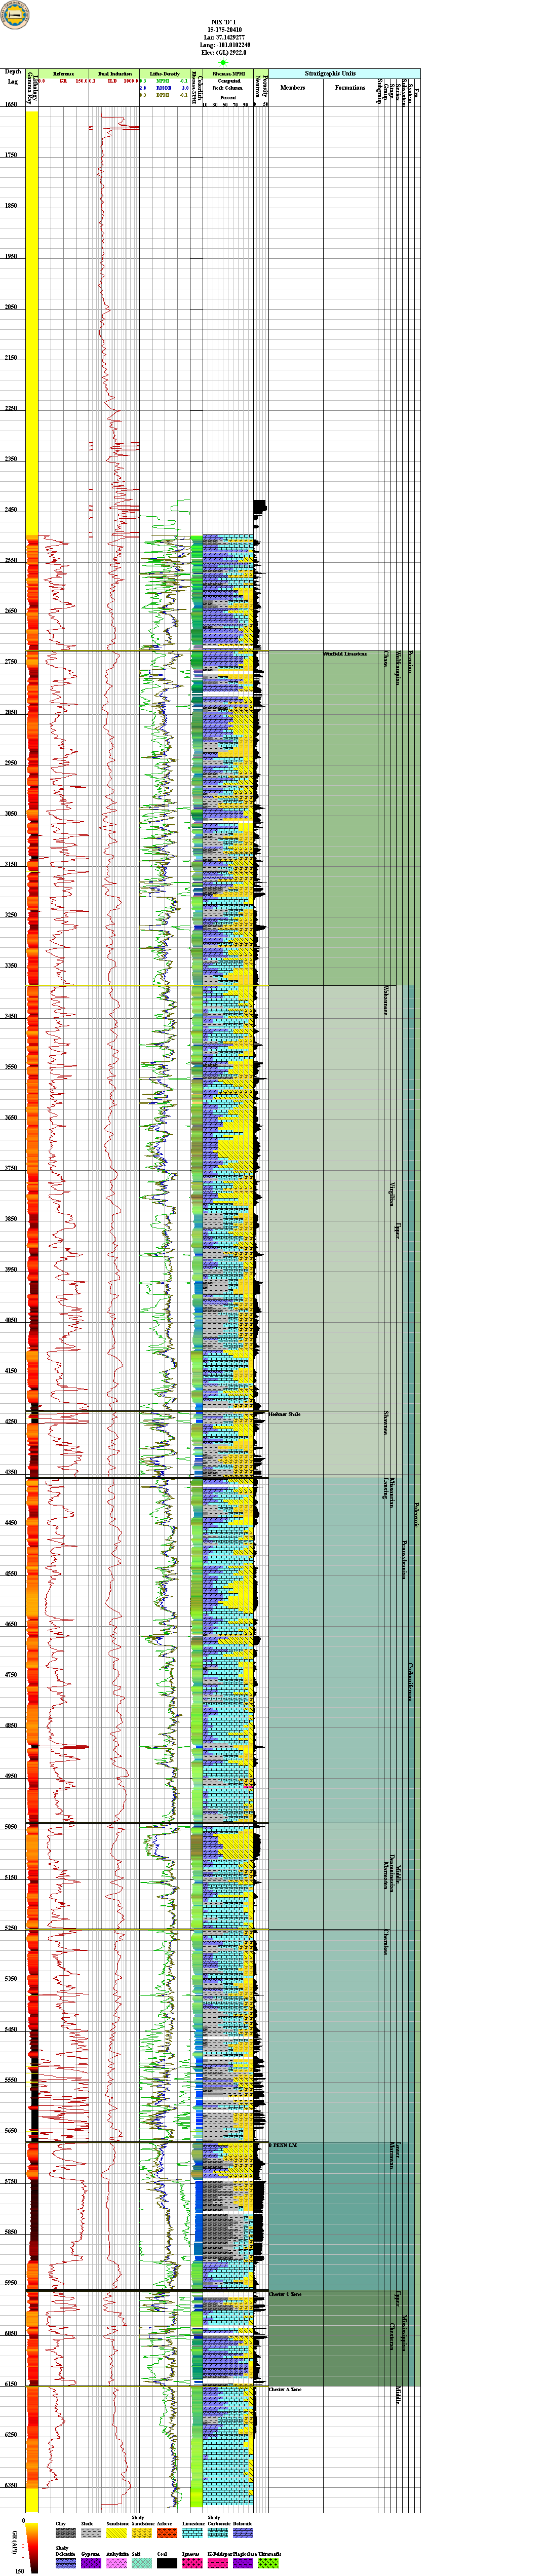Pick the yellow Sandstone legend swatch

point(115,2532)
